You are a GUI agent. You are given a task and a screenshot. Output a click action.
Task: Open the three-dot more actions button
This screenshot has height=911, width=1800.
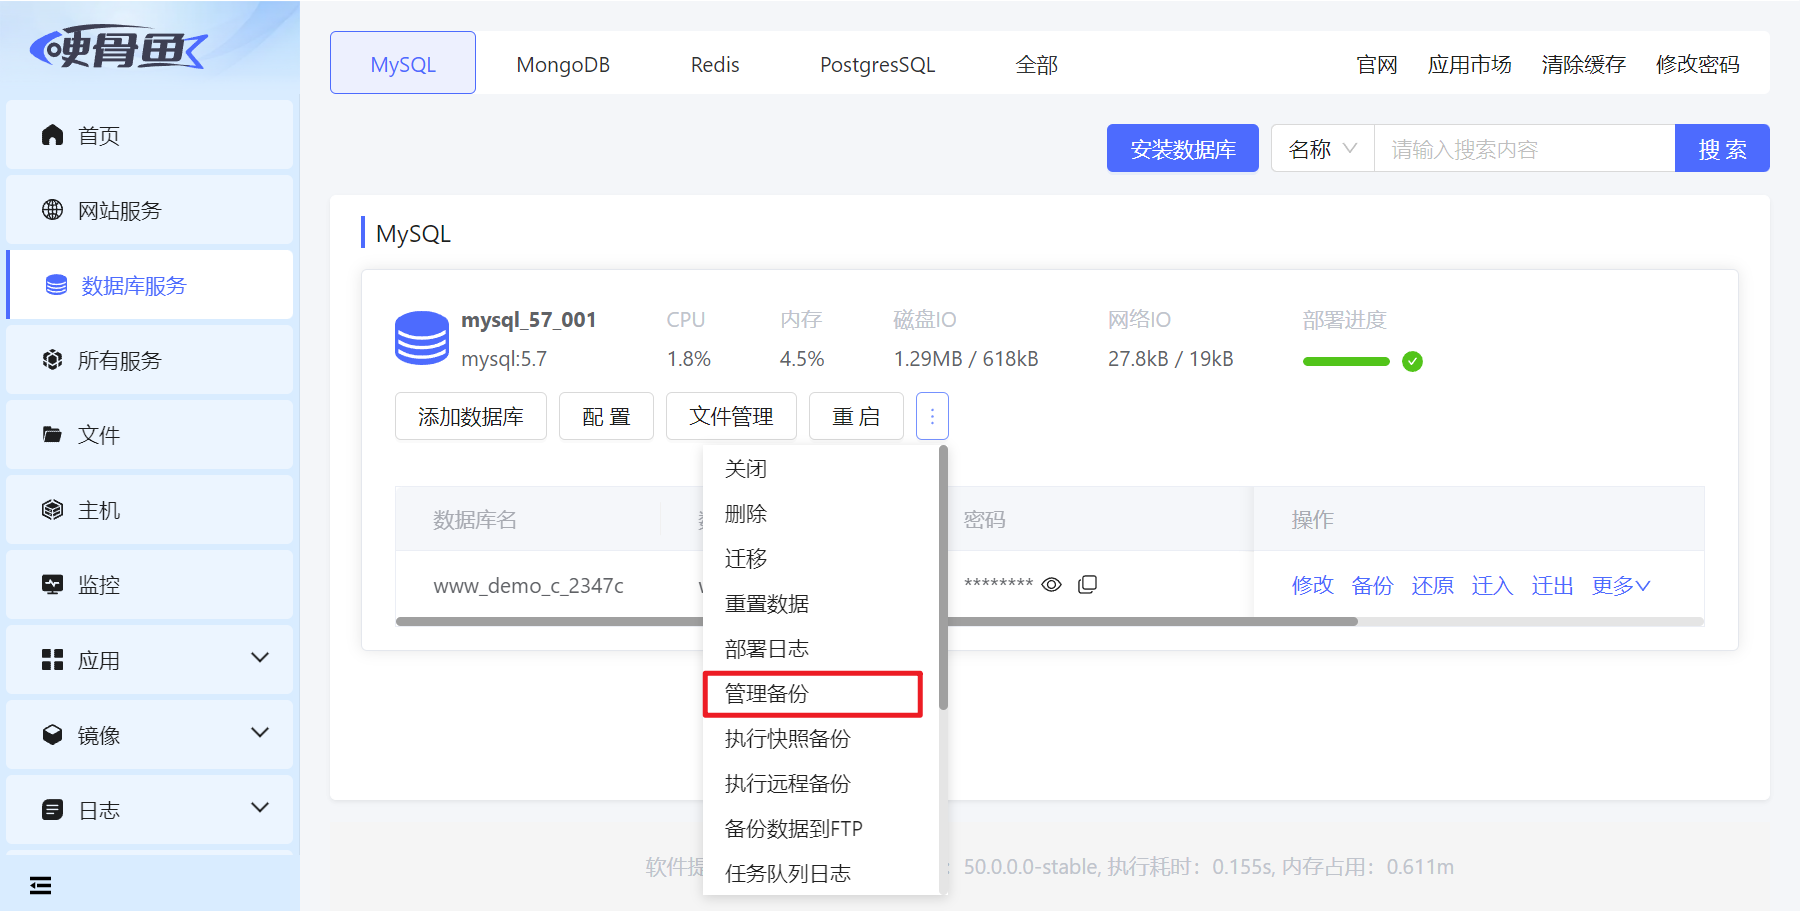click(932, 416)
